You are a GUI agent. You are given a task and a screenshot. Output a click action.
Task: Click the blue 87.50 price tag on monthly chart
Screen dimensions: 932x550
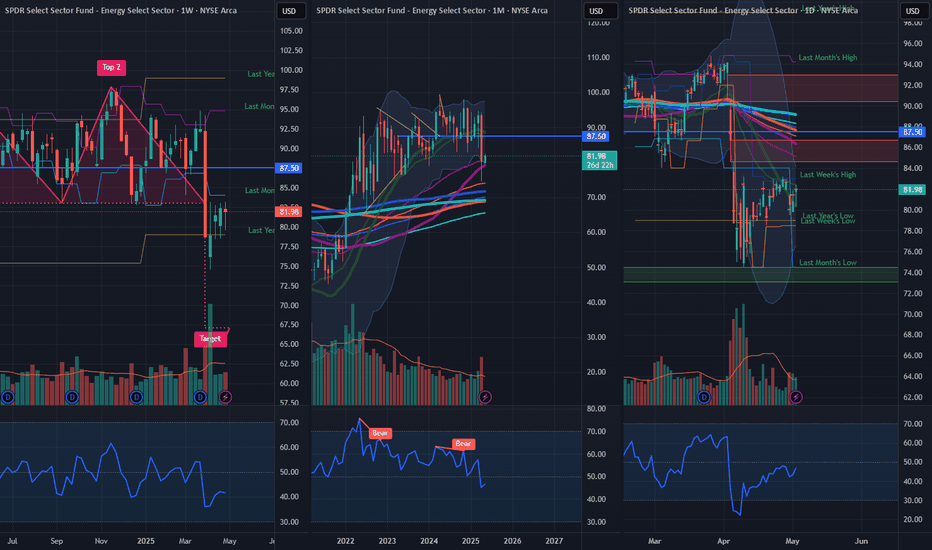pyautogui.click(x=596, y=136)
